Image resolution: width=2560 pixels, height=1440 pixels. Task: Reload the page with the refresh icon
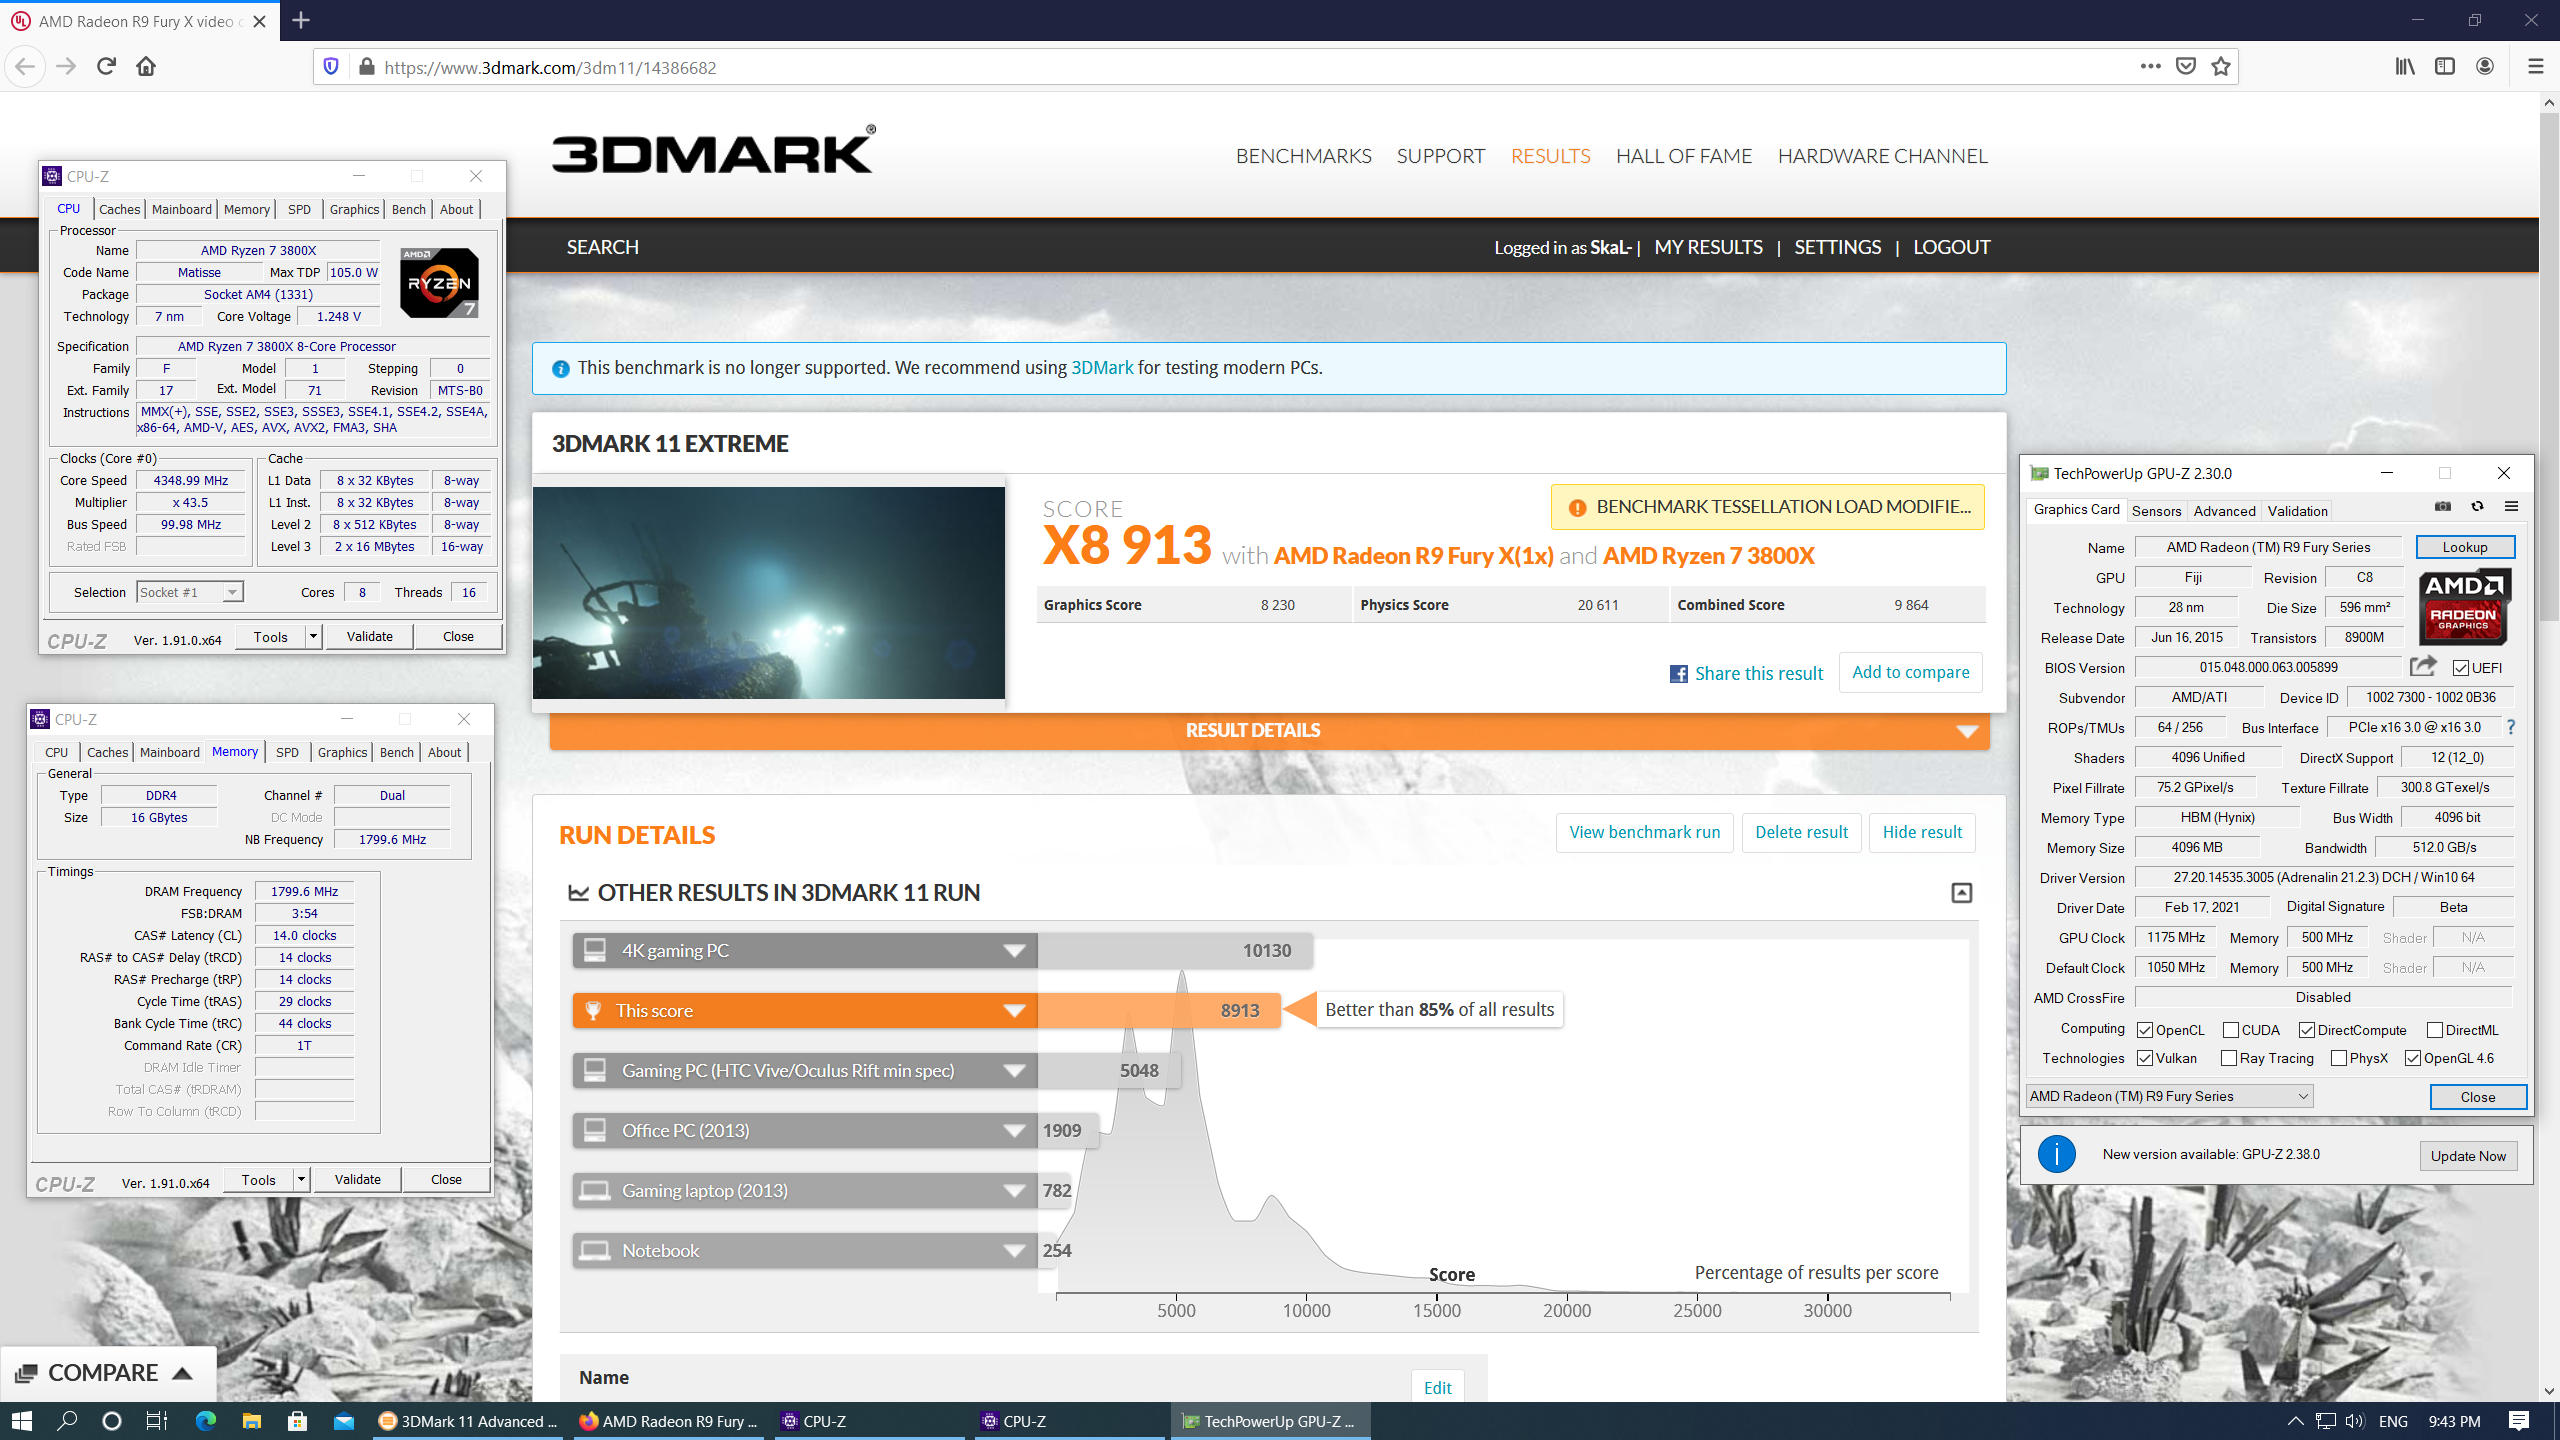coord(106,67)
